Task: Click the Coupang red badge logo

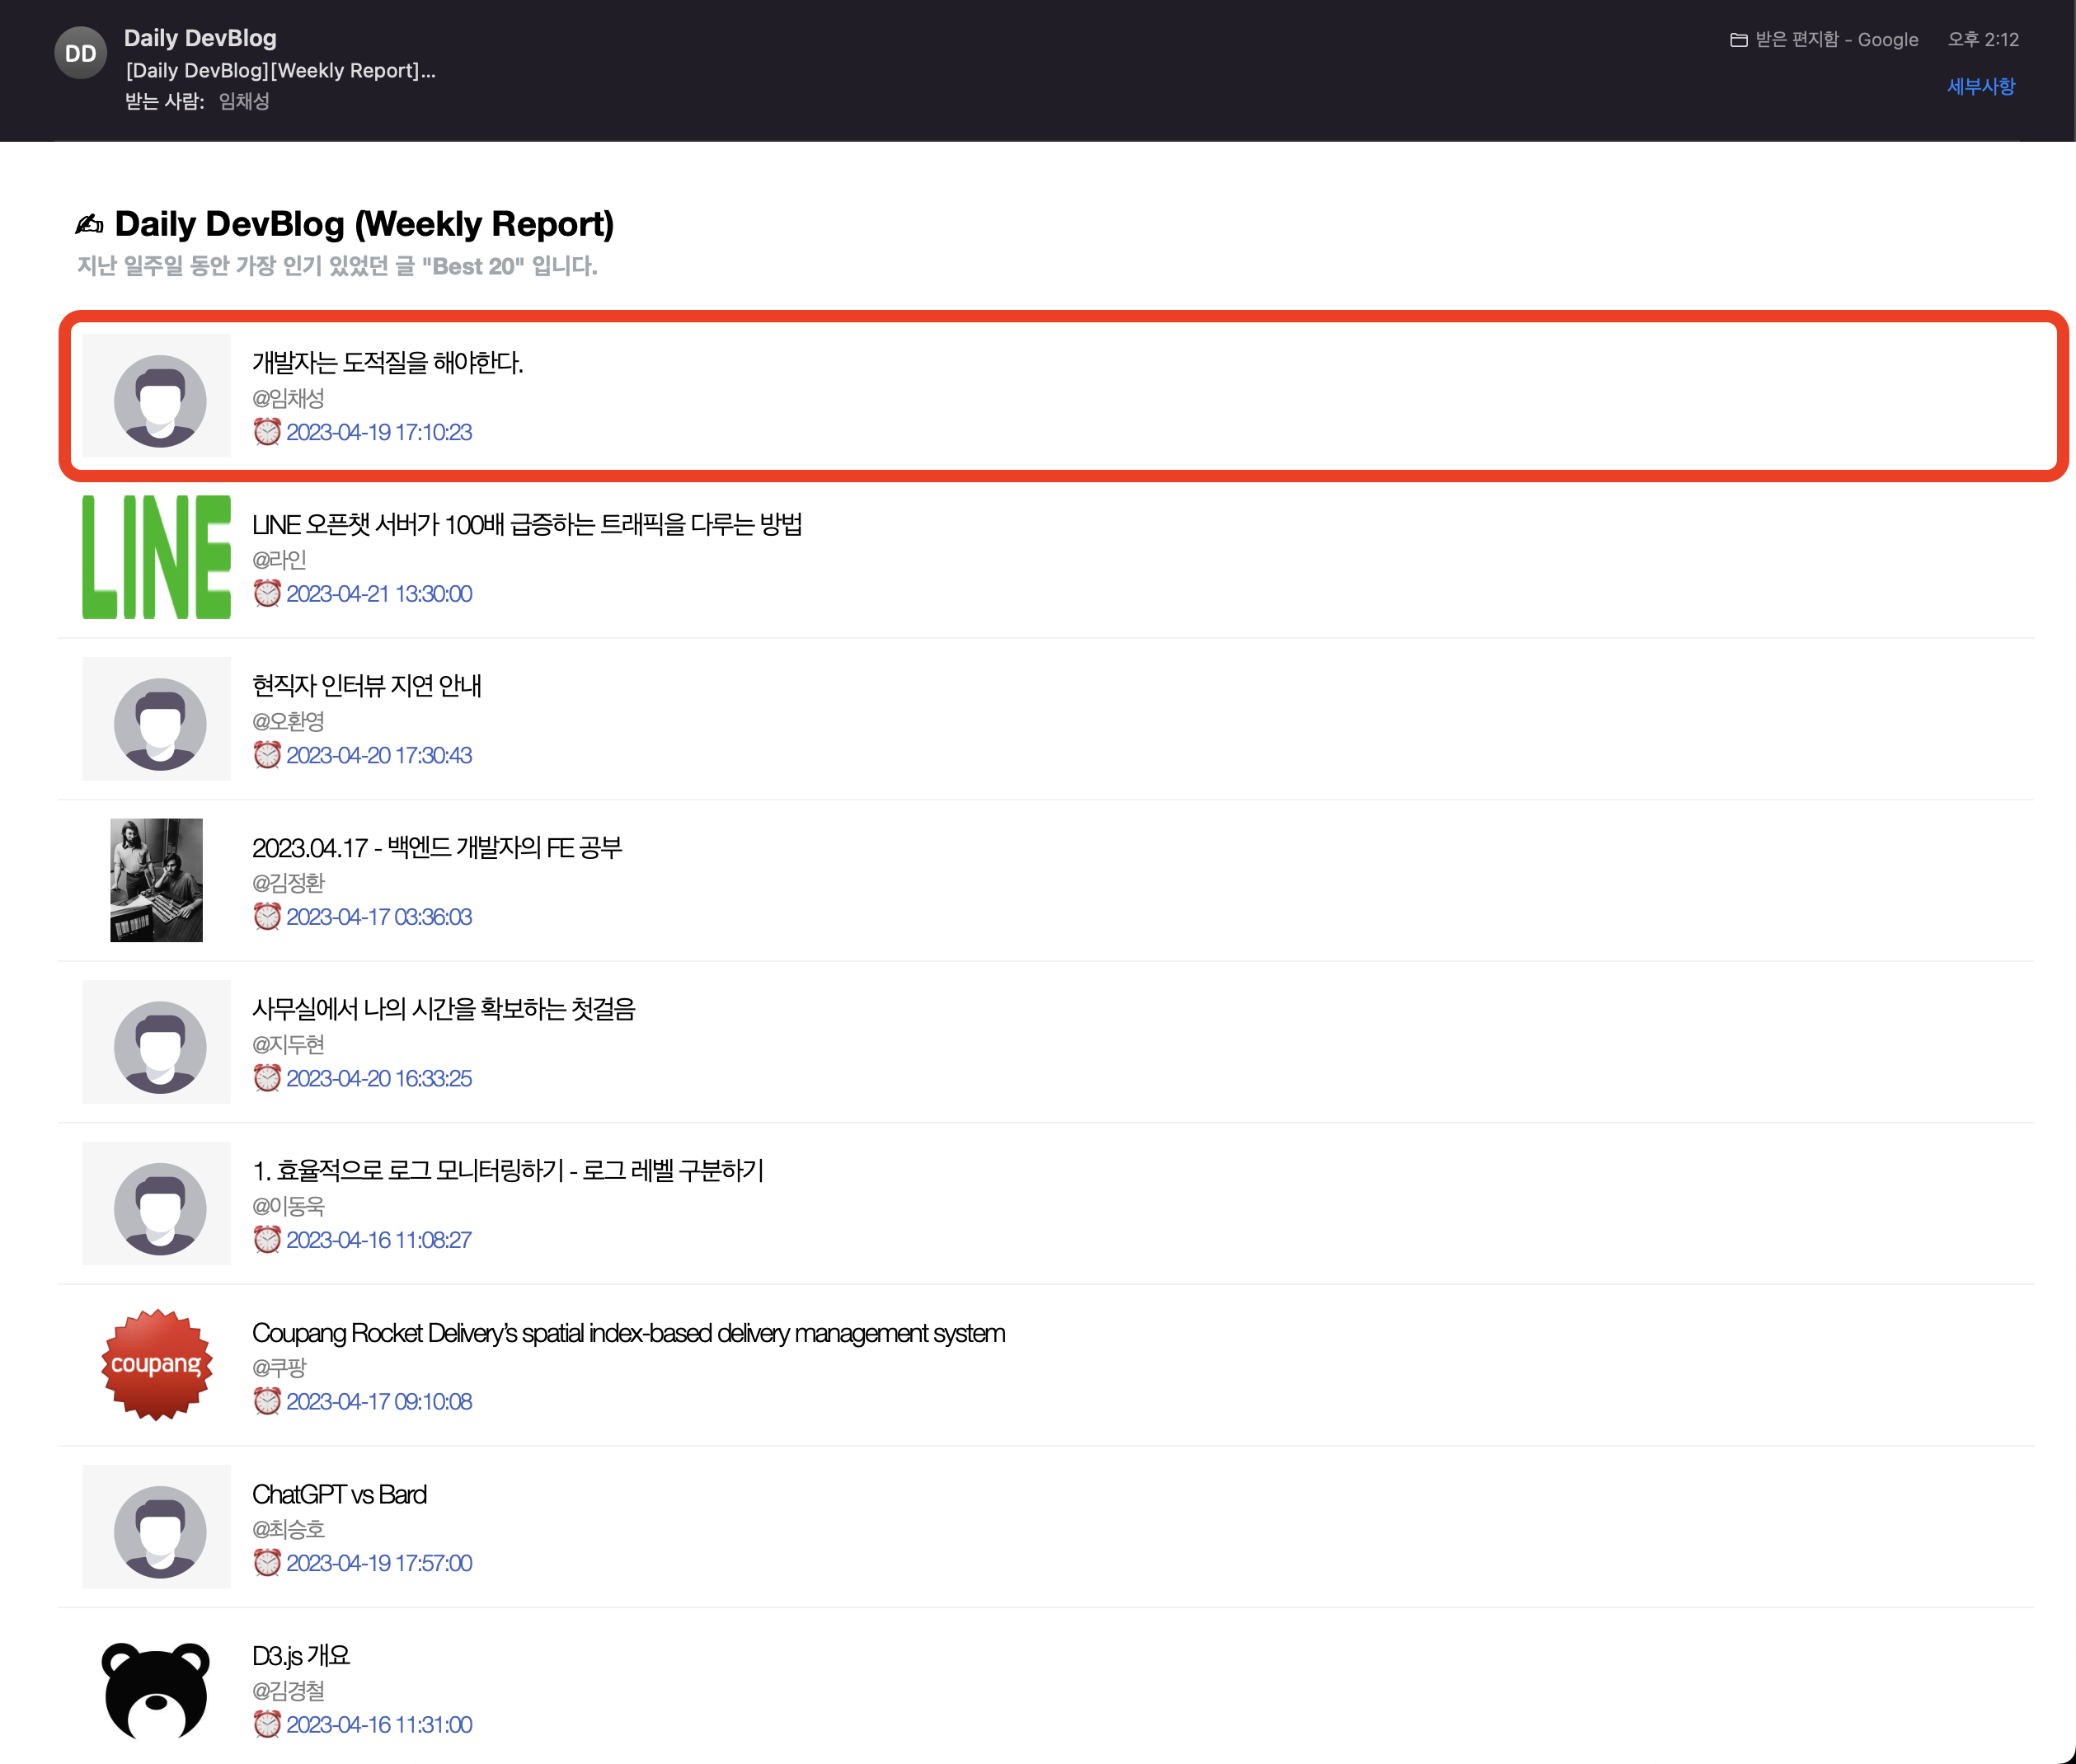Action: pyautogui.click(x=156, y=1364)
